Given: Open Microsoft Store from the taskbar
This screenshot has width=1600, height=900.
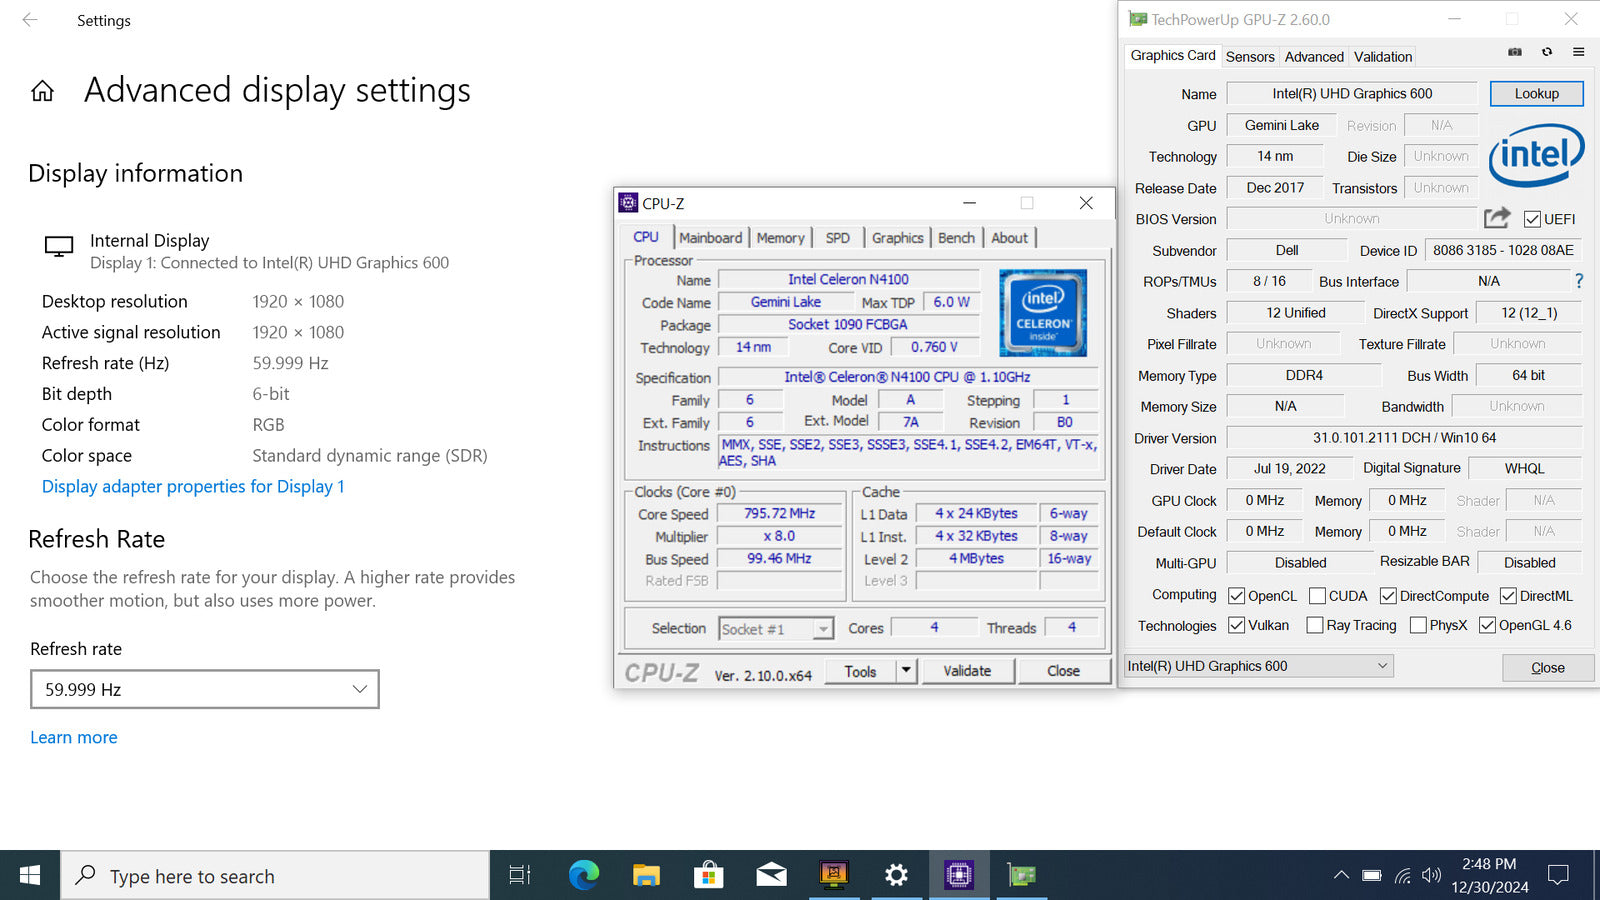Looking at the screenshot, I should (x=708, y=876).
